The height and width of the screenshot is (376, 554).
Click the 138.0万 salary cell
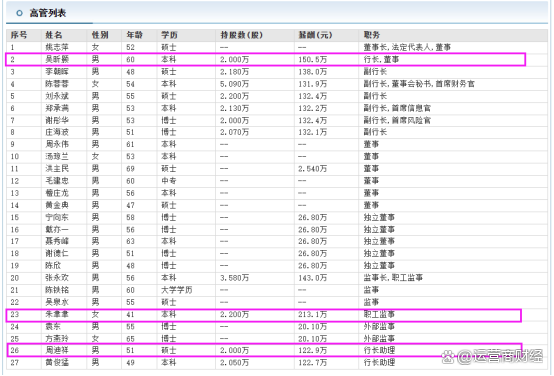point(313,72)
